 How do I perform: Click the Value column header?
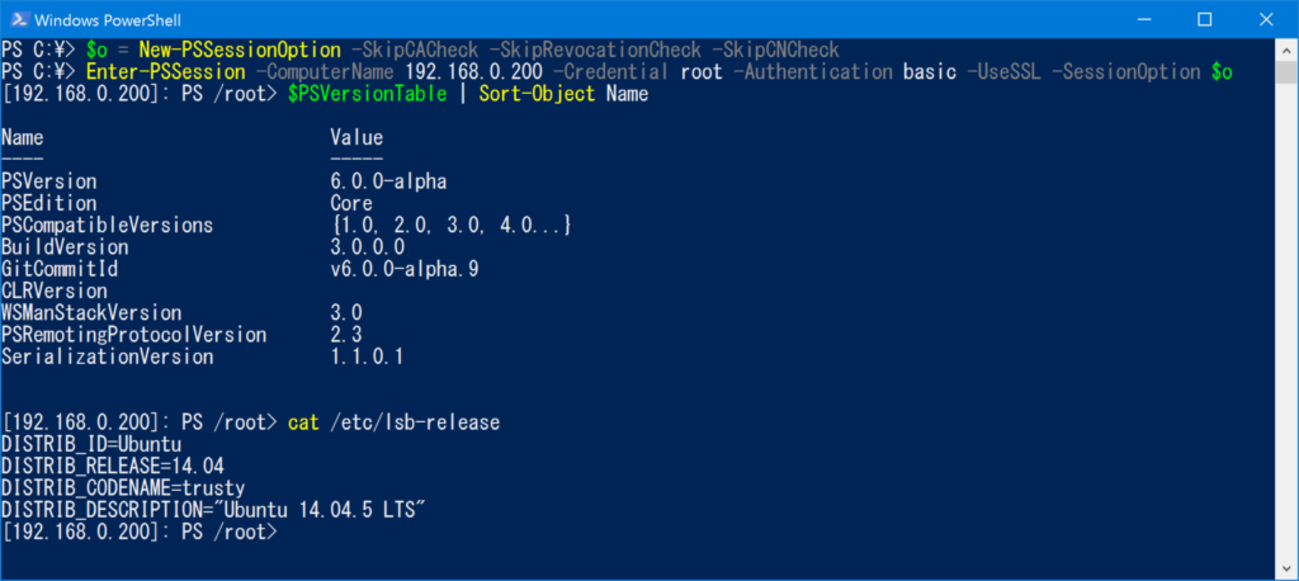click(x=357, y=138)
